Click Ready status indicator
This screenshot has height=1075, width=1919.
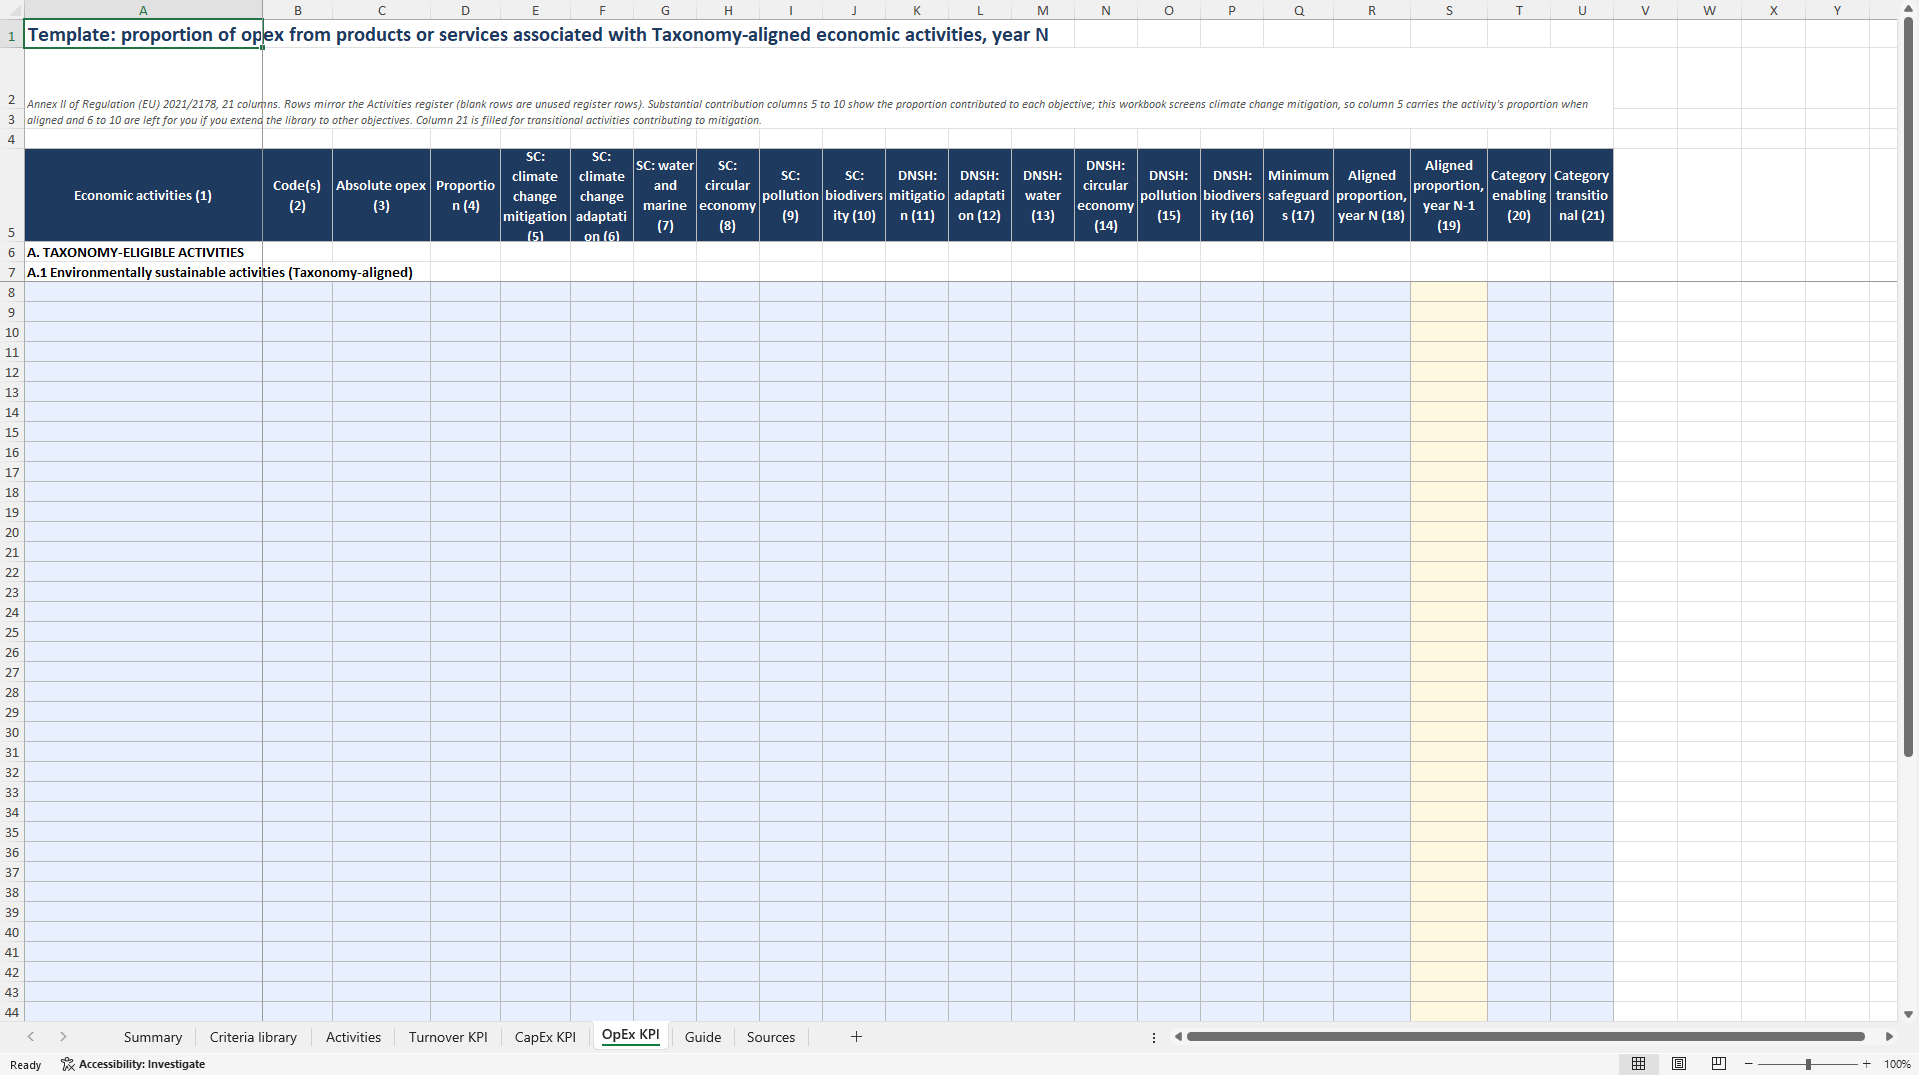(26, 1064)
